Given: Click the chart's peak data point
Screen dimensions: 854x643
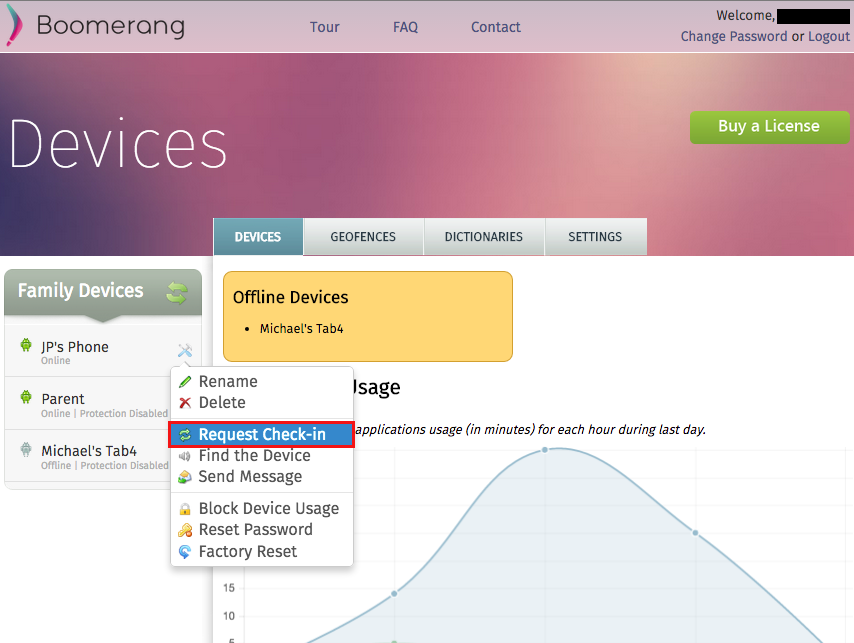Looking at the screenshot, I should pos(545,450).
